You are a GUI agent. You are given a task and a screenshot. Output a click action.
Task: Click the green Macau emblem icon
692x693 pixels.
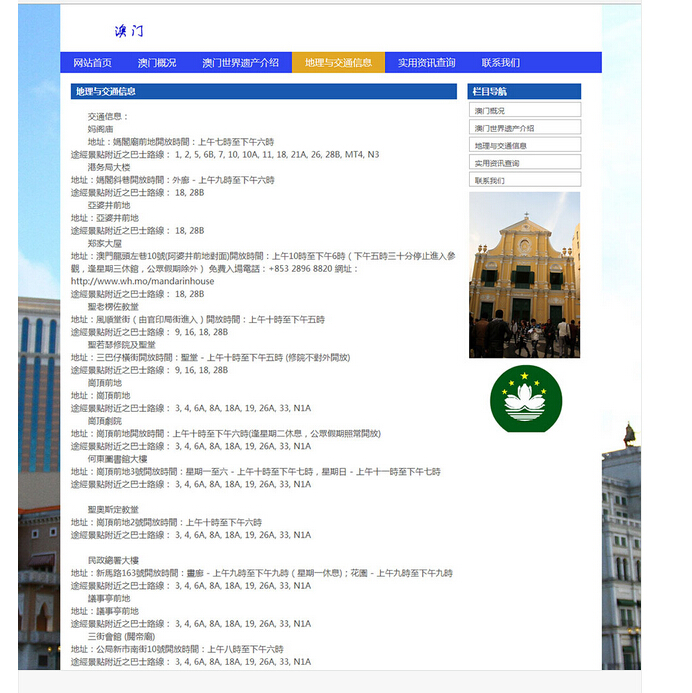coord(525,399)
